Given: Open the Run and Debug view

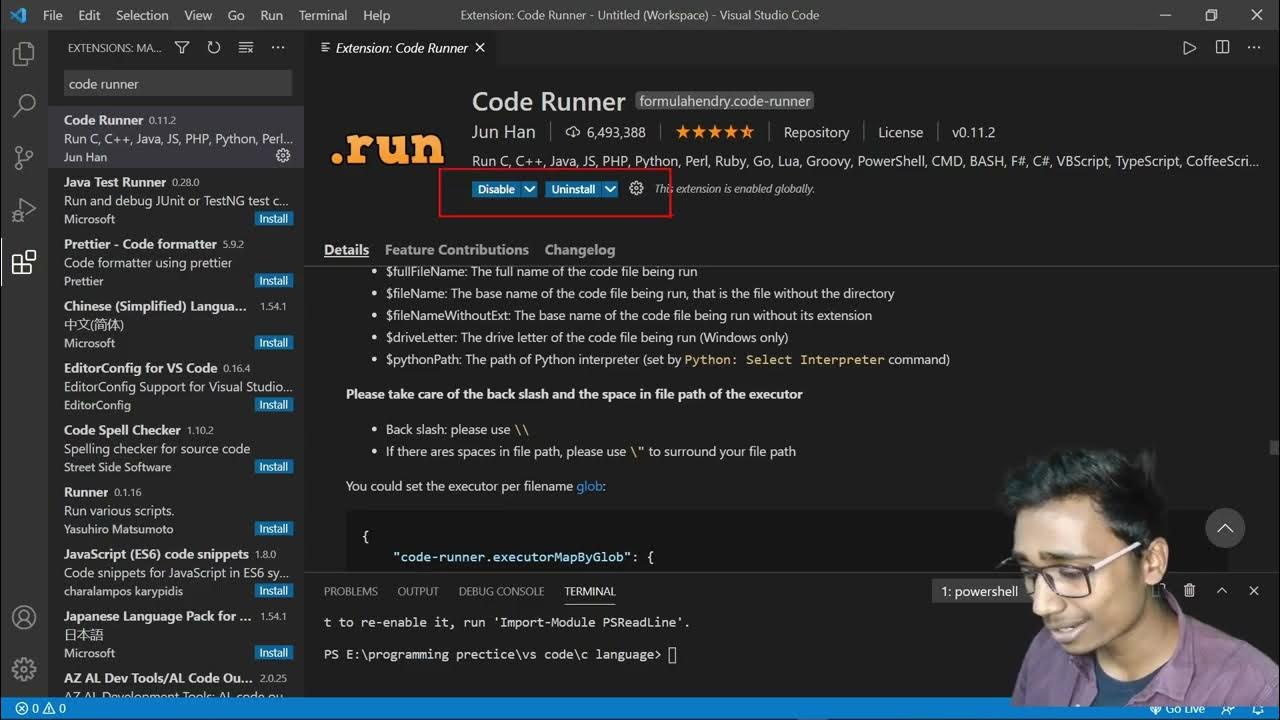Looking at the screenshot, I should coord(24,210).
